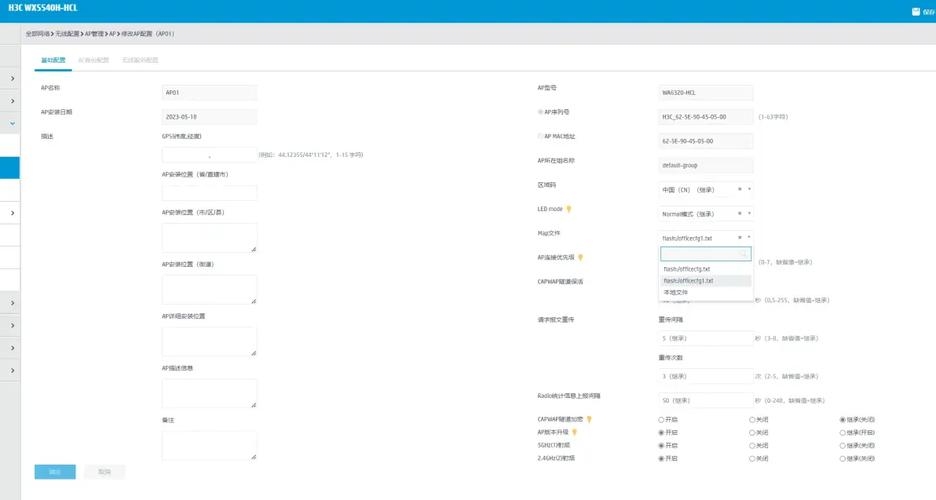The height and width of the screenshot is (500, 936).
Task: Clear the Map文件 selection with its x icon
Action: pyautogui.click(x=740, y=237)
